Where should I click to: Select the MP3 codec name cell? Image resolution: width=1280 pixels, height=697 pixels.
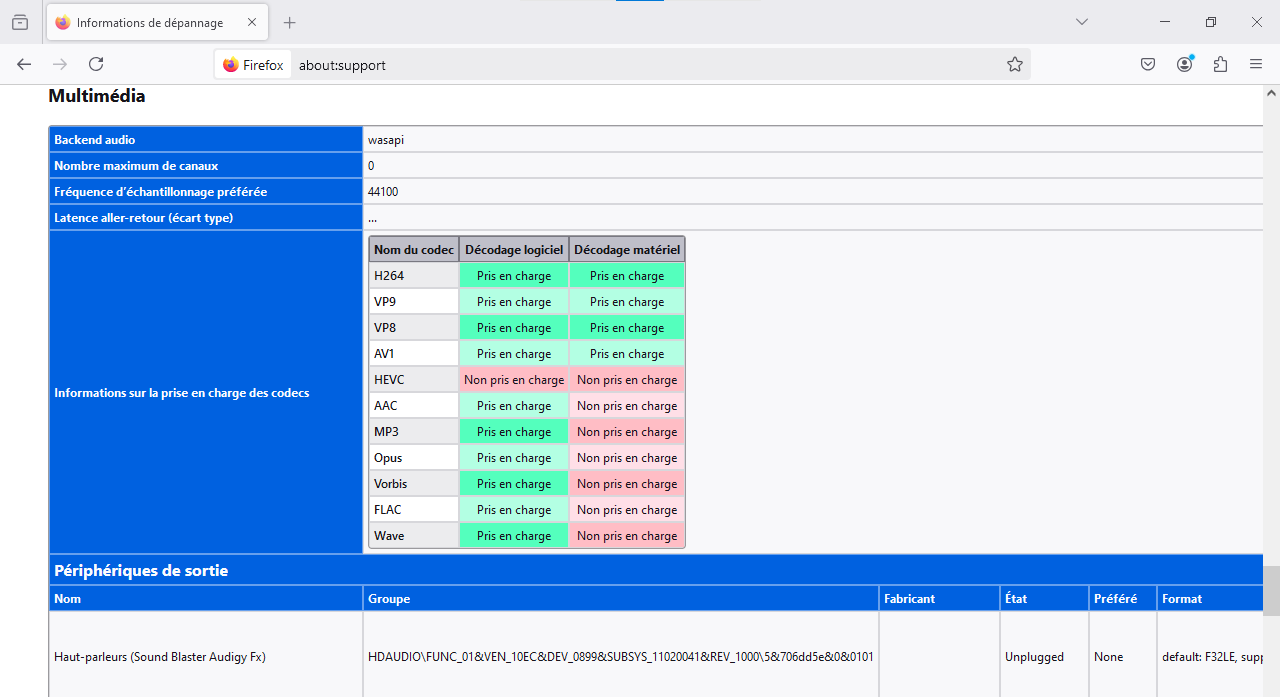pyautogui.click(x=414, y=432)
